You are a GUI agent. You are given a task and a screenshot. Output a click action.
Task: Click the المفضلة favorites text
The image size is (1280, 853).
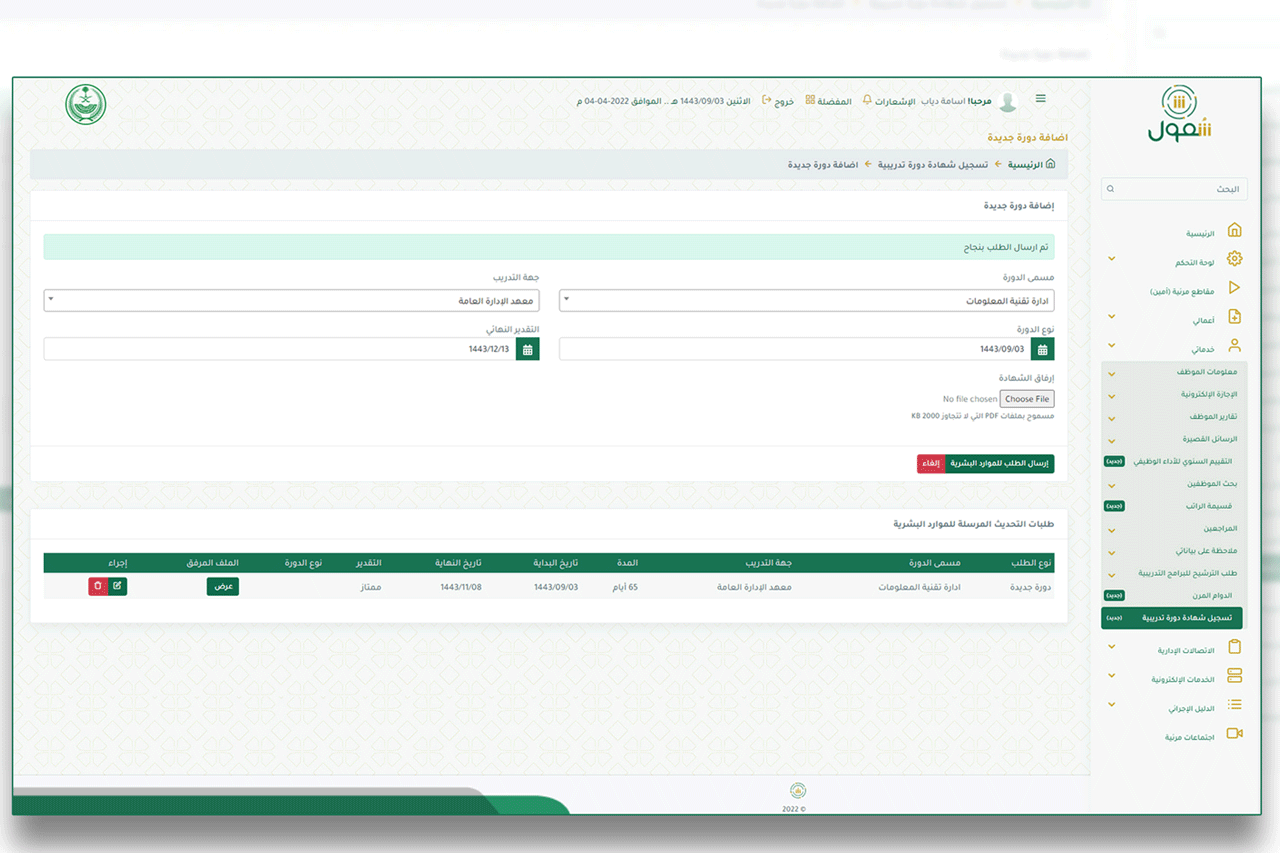point(835,101)
